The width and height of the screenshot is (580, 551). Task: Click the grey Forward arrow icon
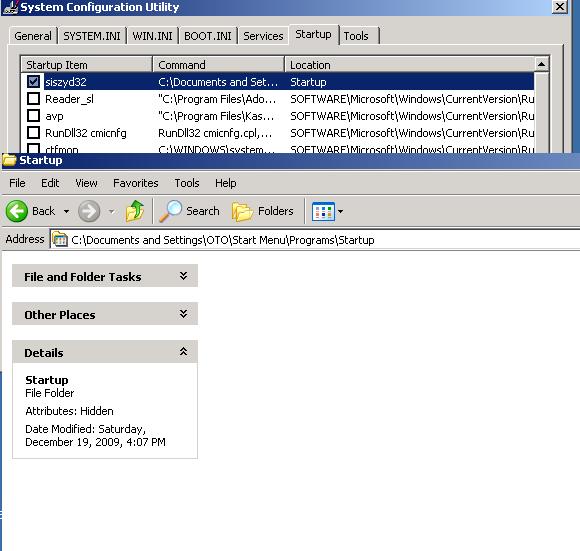pyautogui.click(x=89, y=211)
